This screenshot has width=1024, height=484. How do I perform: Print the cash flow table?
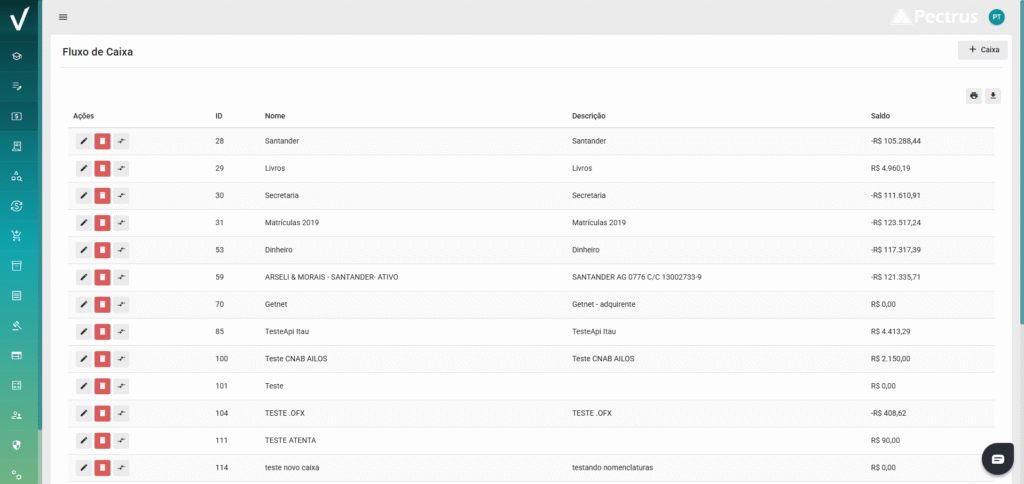click(x=973, y=96)
